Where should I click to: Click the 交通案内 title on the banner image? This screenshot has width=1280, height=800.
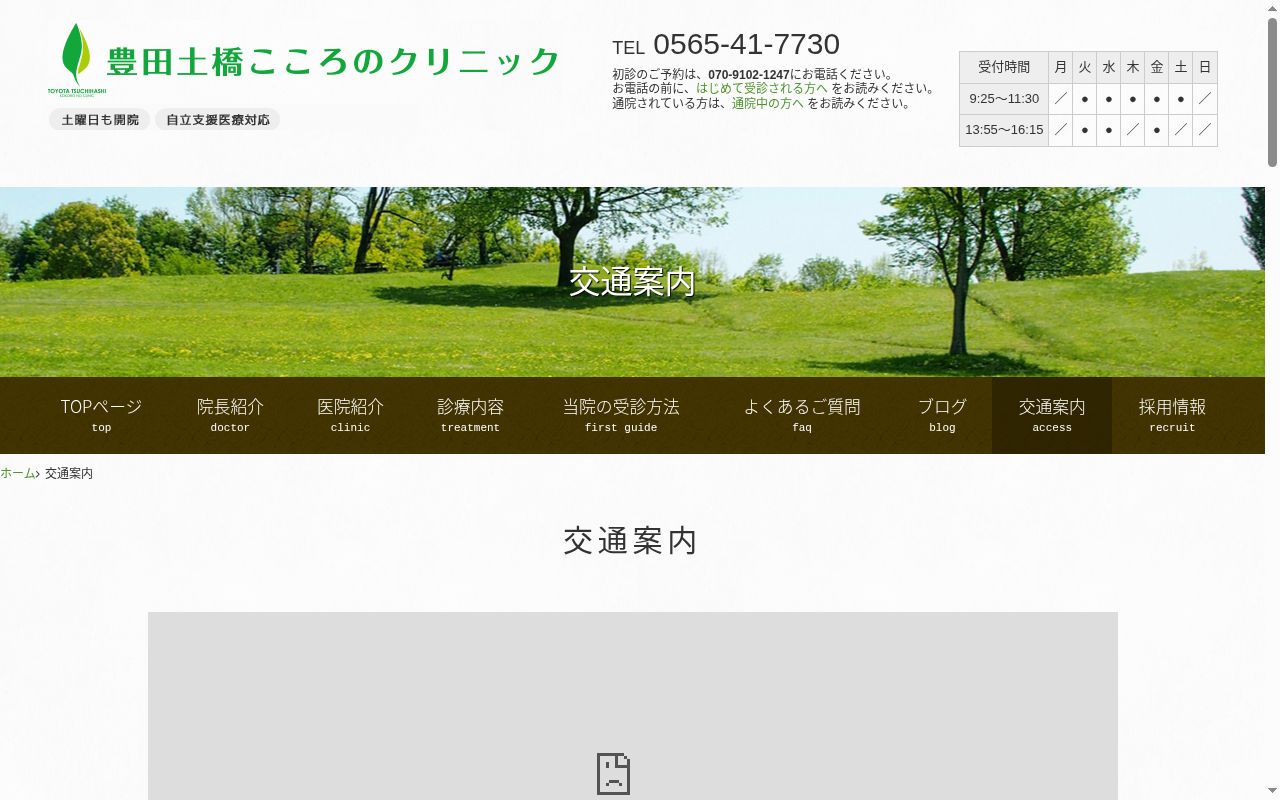tap(632, 281)
